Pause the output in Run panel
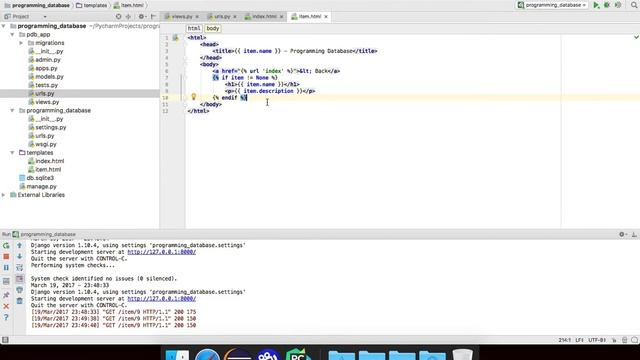The width and height of the screenshot is (640, 360). 6,268
